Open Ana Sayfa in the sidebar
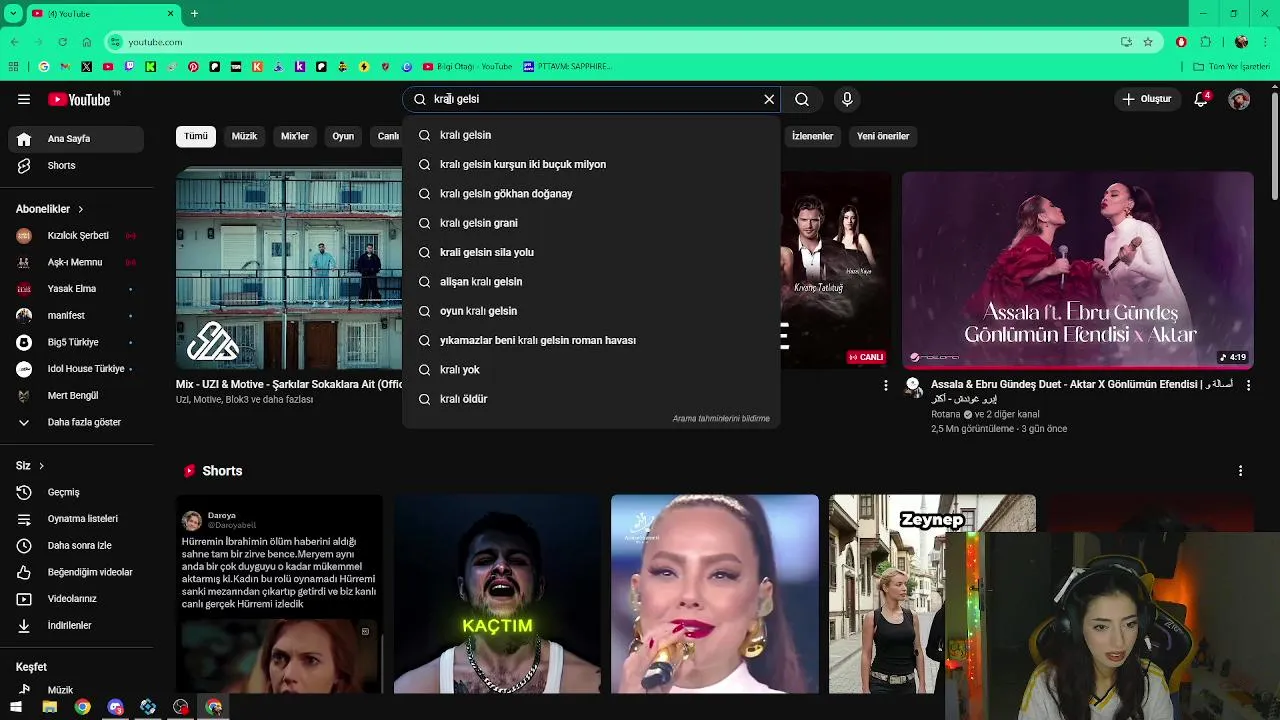This screenshot has width=1280, height=720. 76,139
